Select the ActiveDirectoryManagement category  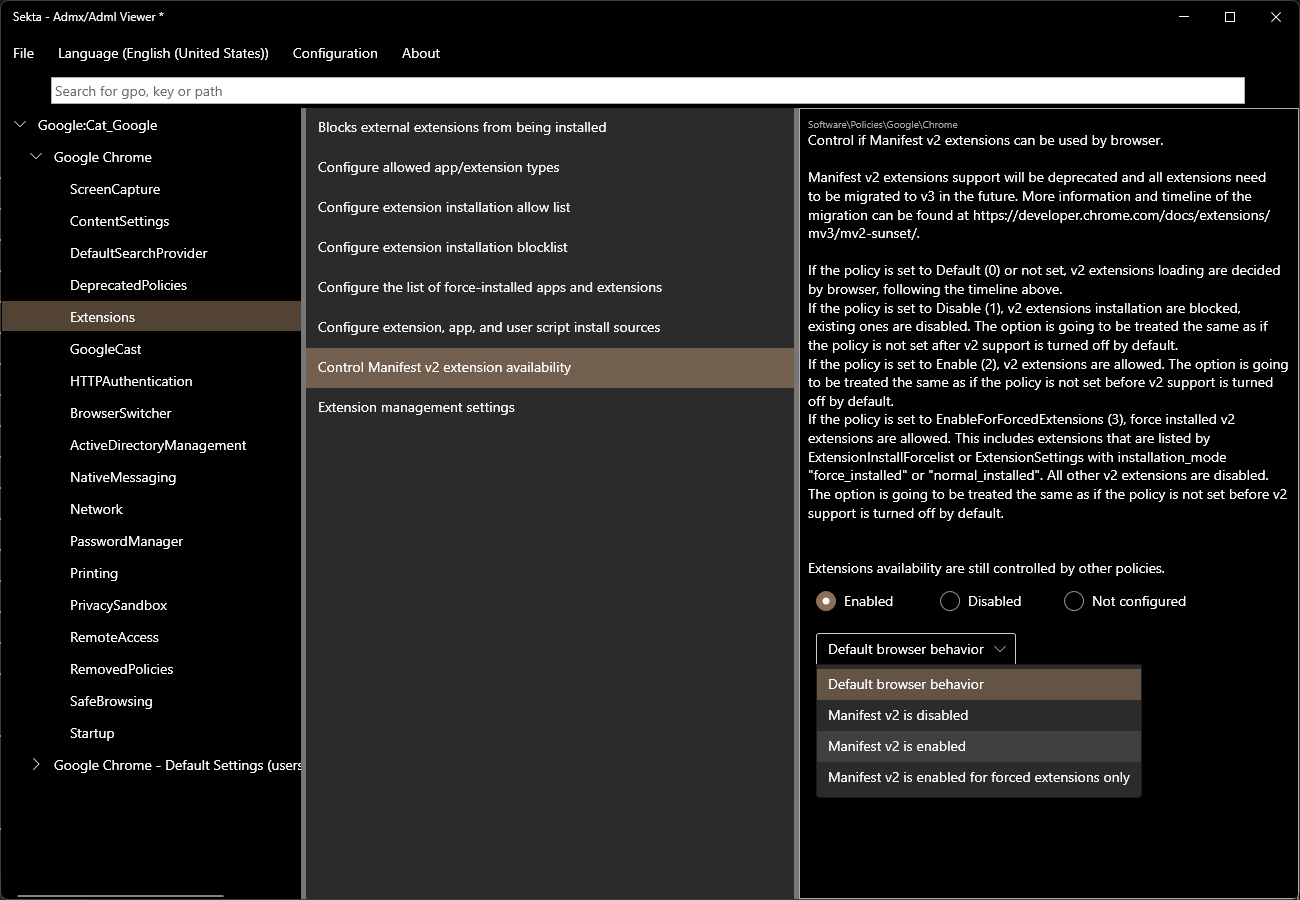pos(152,445)
